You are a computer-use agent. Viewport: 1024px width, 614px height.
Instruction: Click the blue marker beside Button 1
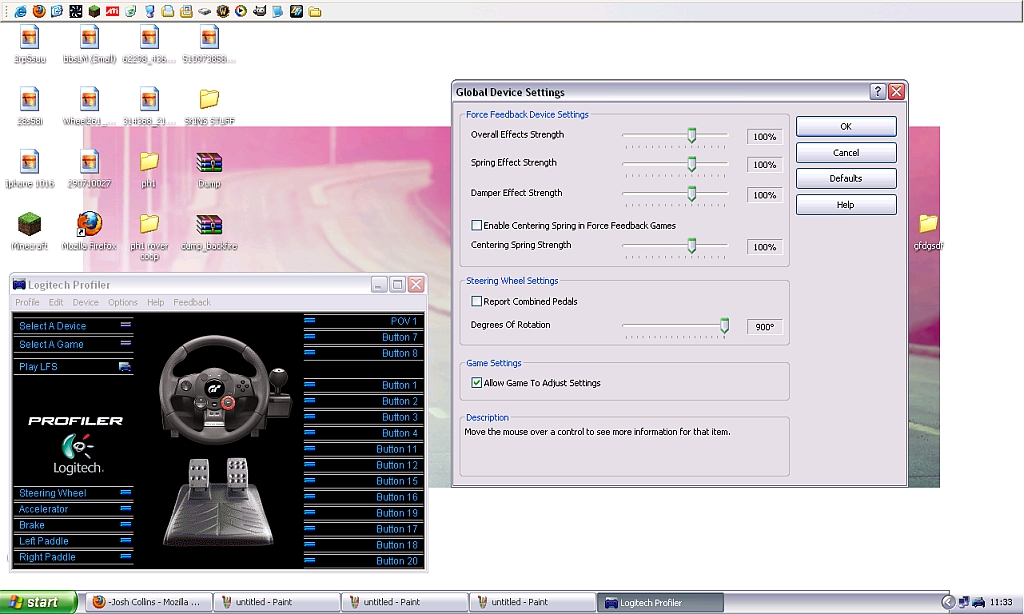[x=310, y=385]
